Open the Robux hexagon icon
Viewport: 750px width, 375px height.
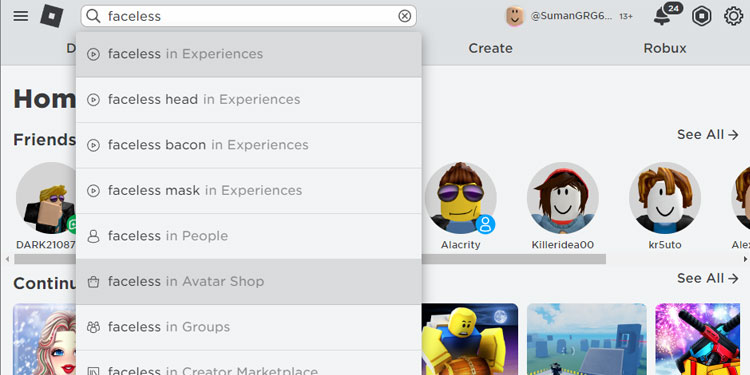pyautogui.click(x=701, y=16)
